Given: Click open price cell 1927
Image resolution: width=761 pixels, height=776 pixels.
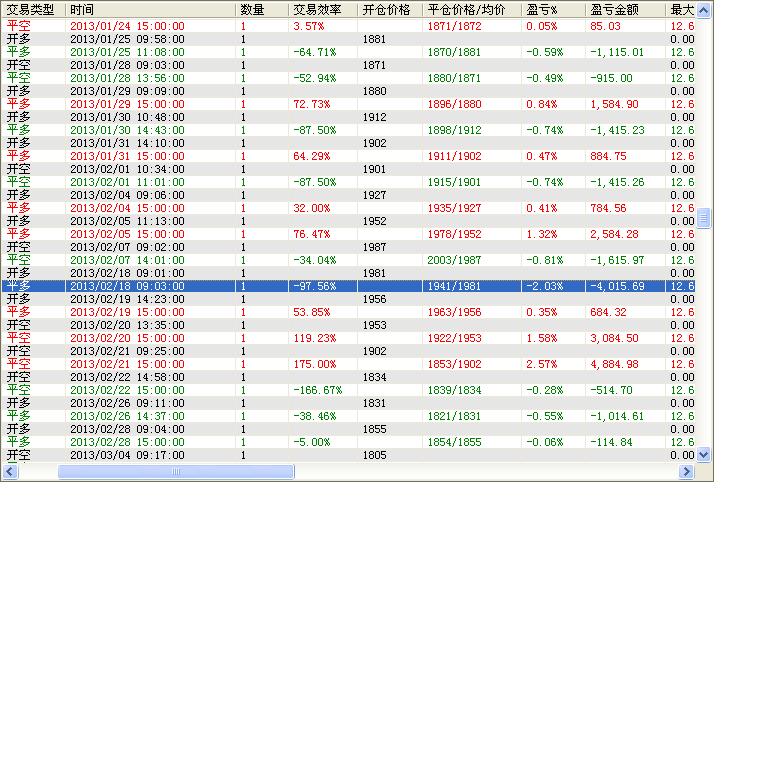Looking at the screenshot, I should click(374, 195).
